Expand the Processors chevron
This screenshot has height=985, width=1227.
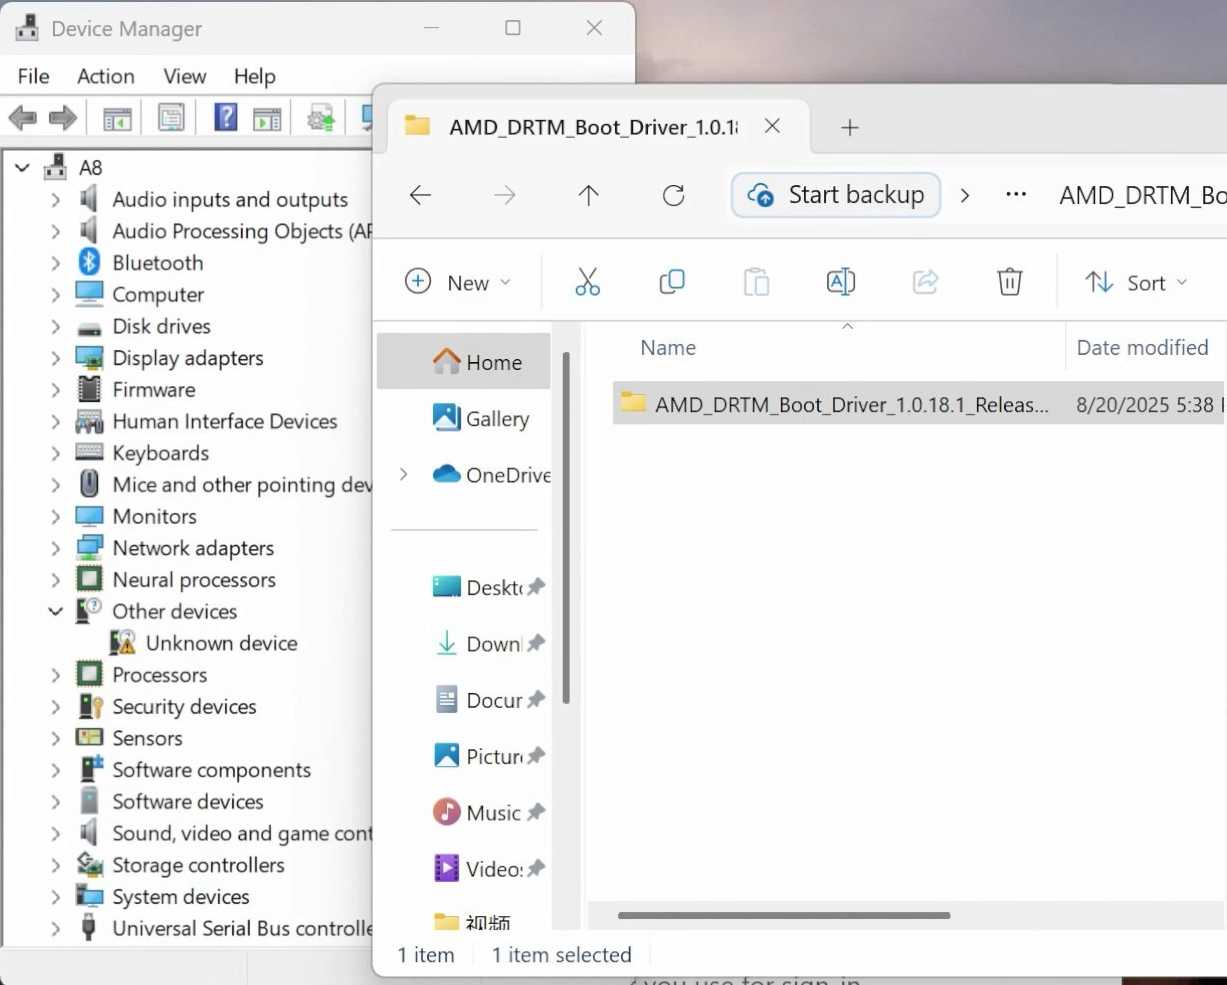[x=56, y=675]
